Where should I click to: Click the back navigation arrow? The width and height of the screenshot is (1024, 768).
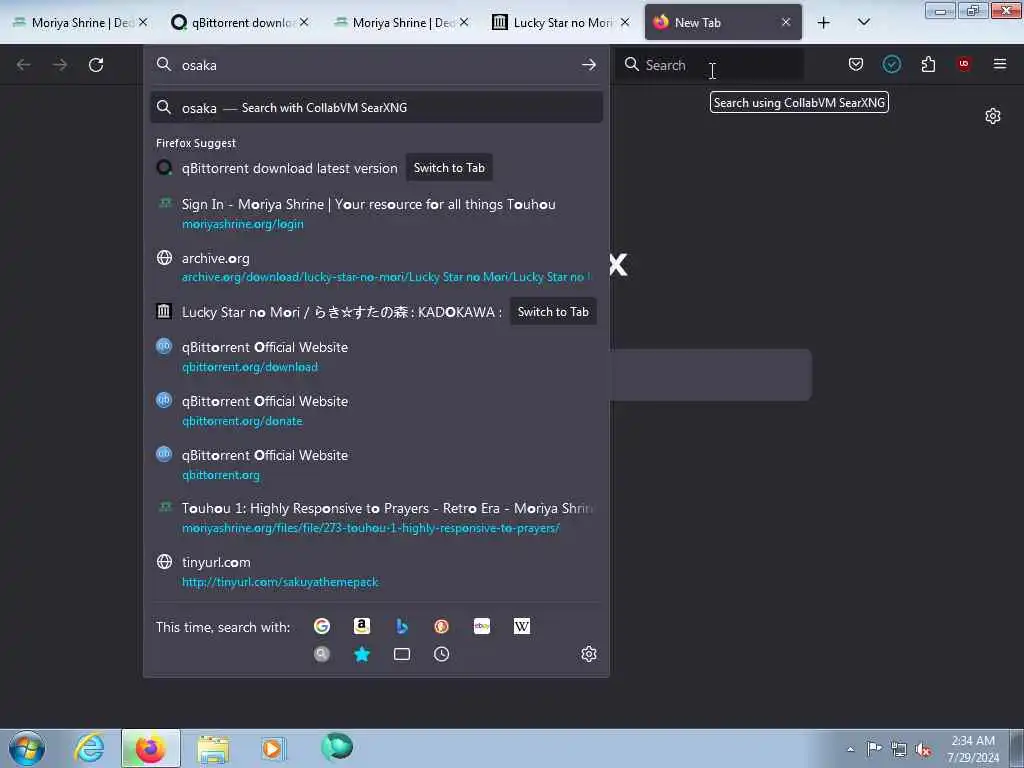click(24, 65)
